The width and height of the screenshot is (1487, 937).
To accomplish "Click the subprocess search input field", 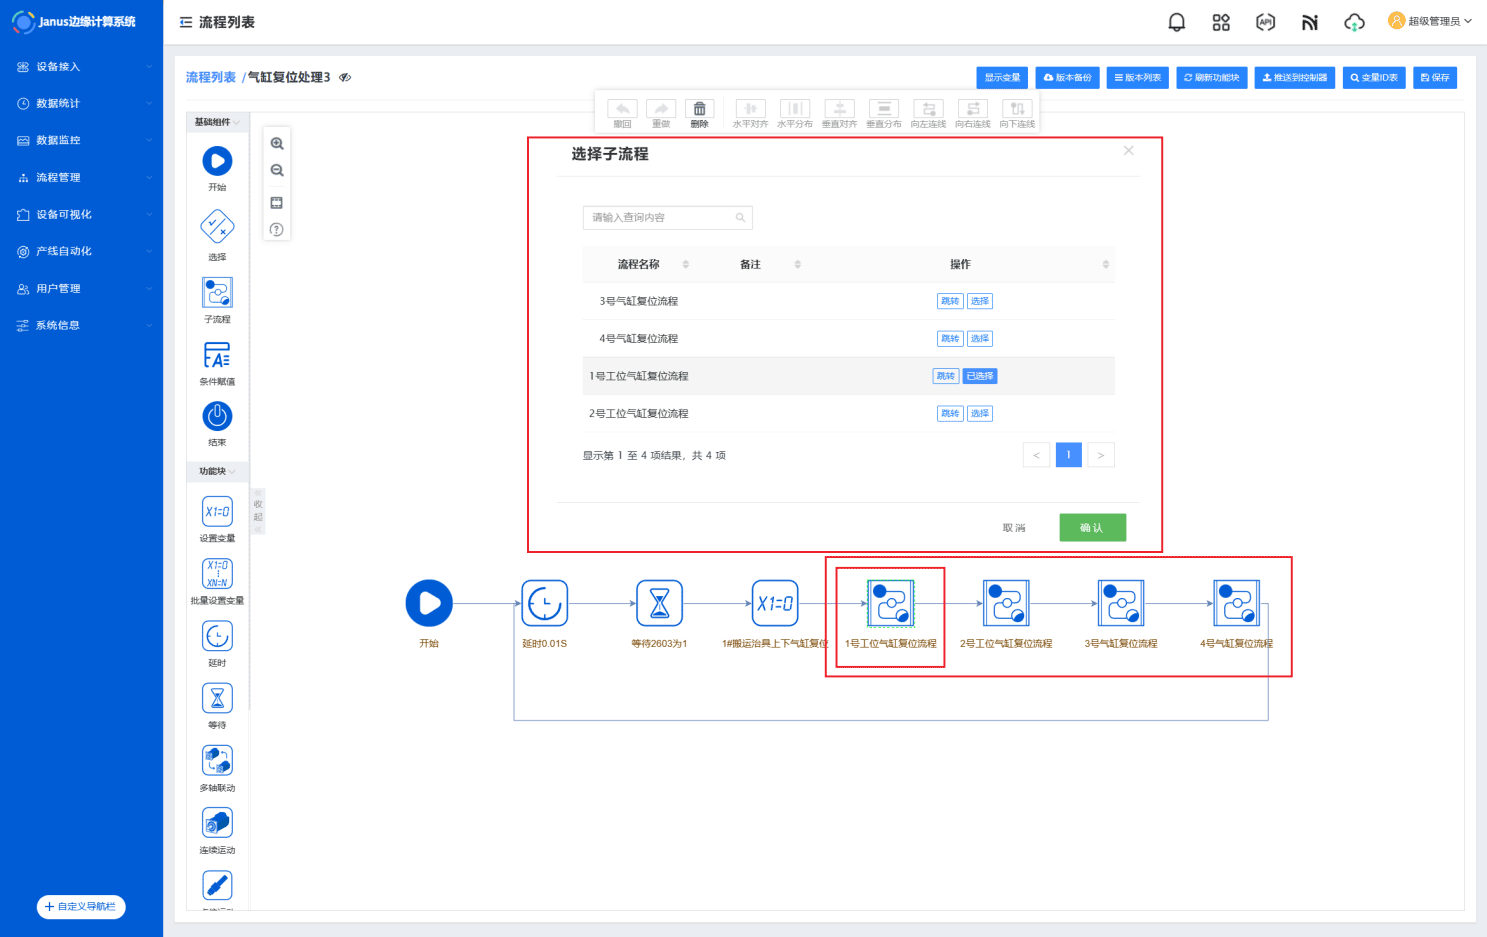I will 660,217.
